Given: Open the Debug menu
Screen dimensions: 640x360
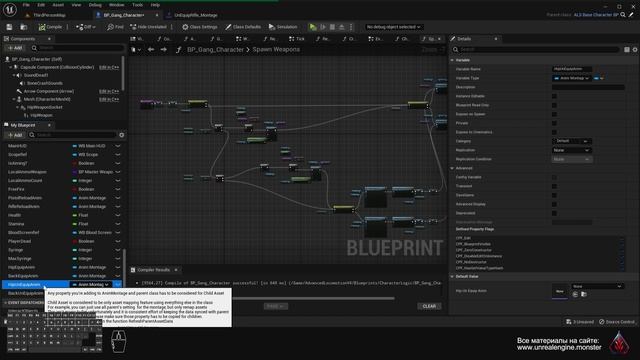Looking at the screenshot, I should [x=95, y=5].
